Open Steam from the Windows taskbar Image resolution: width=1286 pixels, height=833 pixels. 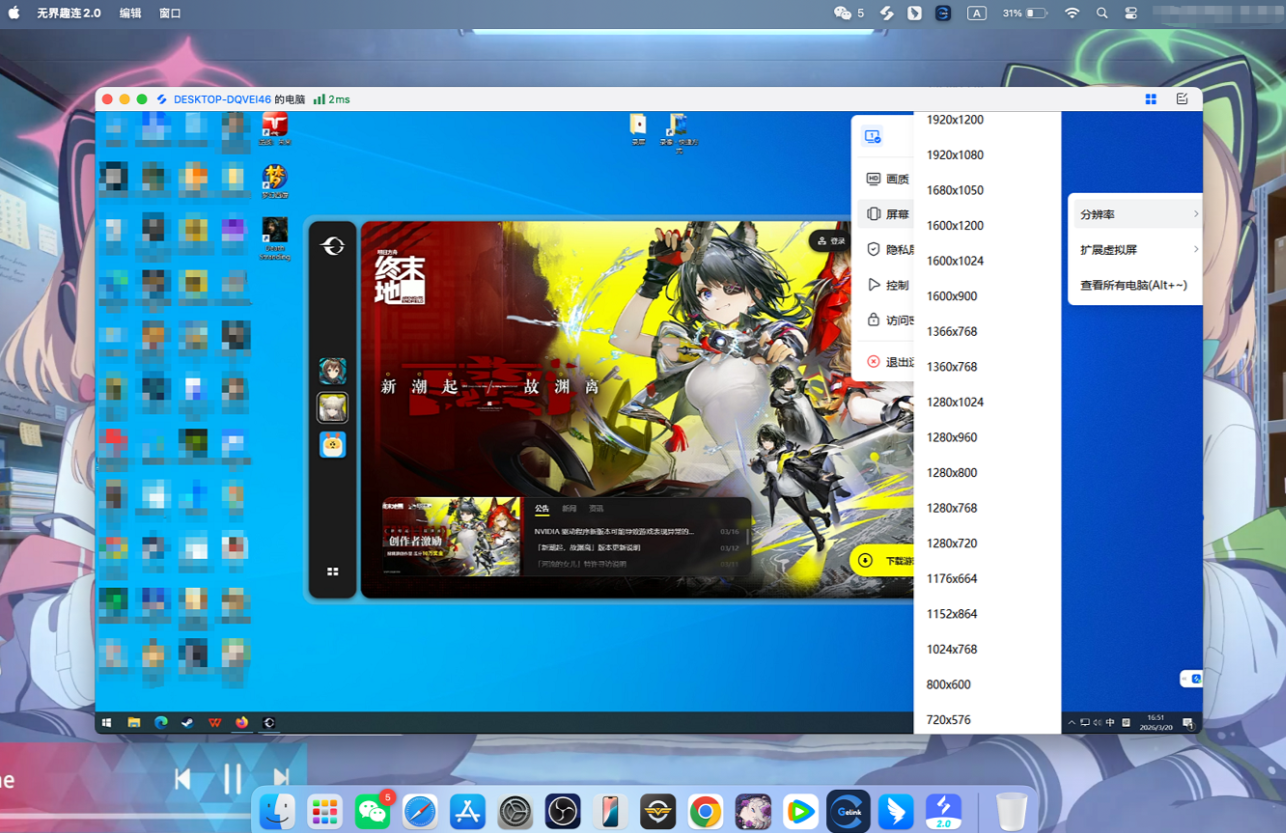point(187,722)
